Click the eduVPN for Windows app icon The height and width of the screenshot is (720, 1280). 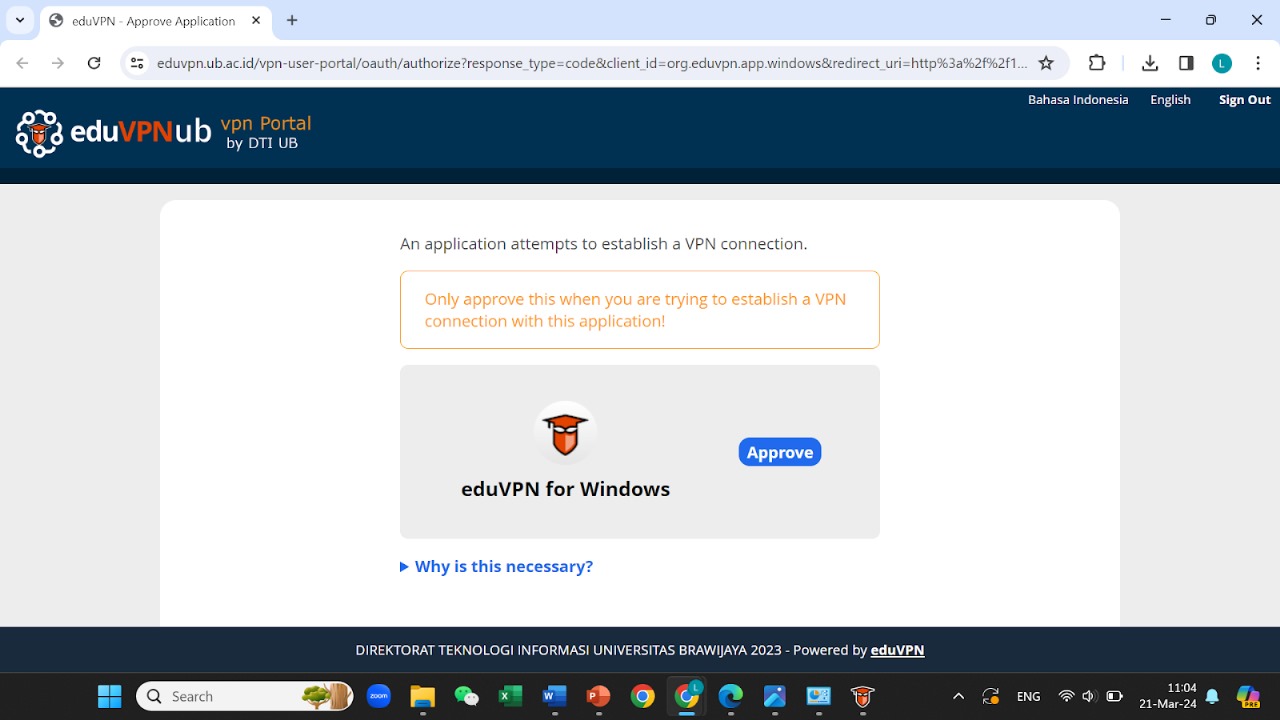(x=565, y=433)
